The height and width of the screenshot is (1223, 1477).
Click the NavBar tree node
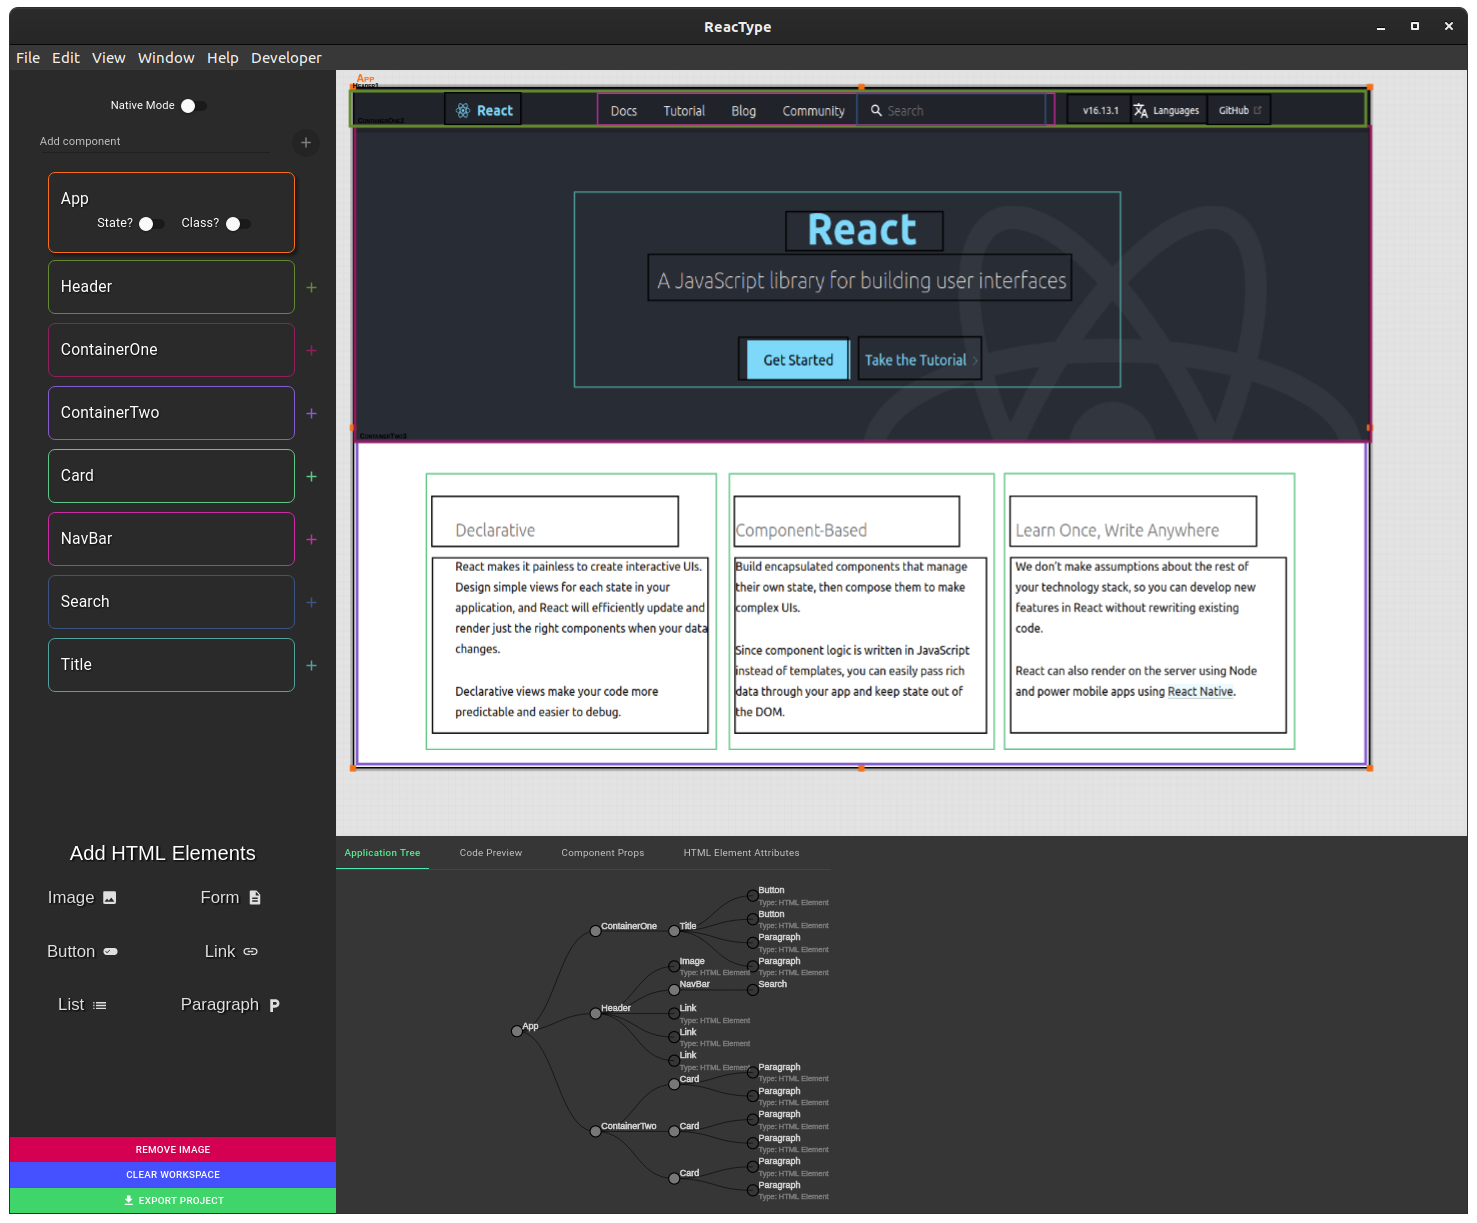pyautogui.click(x=674, y=989)
